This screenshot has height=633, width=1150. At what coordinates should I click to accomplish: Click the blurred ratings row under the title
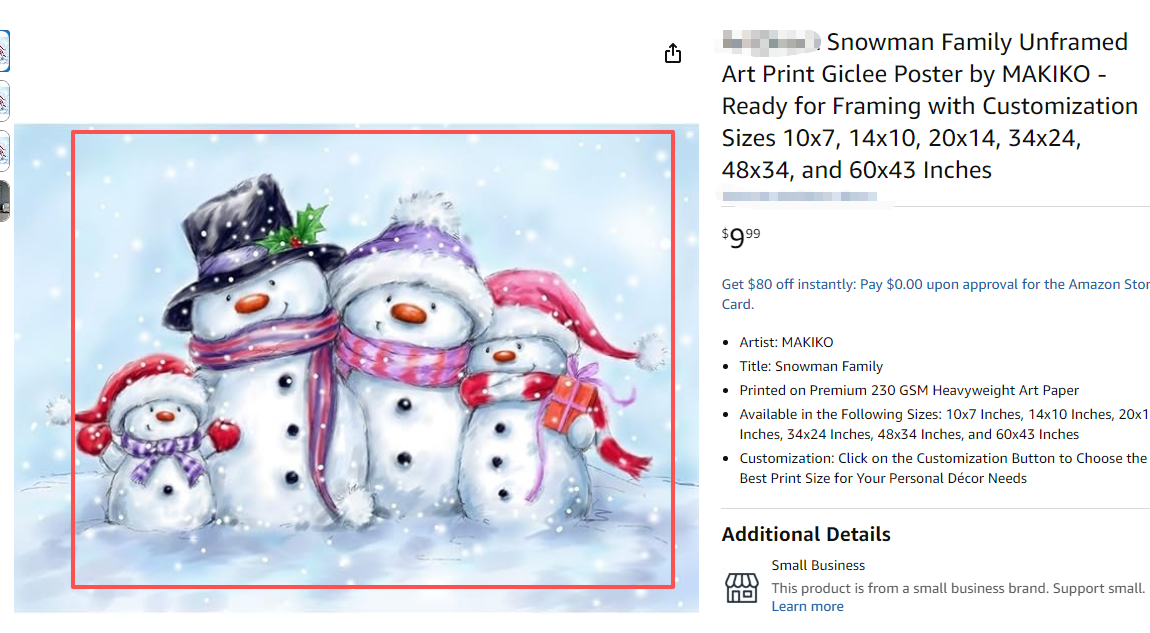pos(799,197)
